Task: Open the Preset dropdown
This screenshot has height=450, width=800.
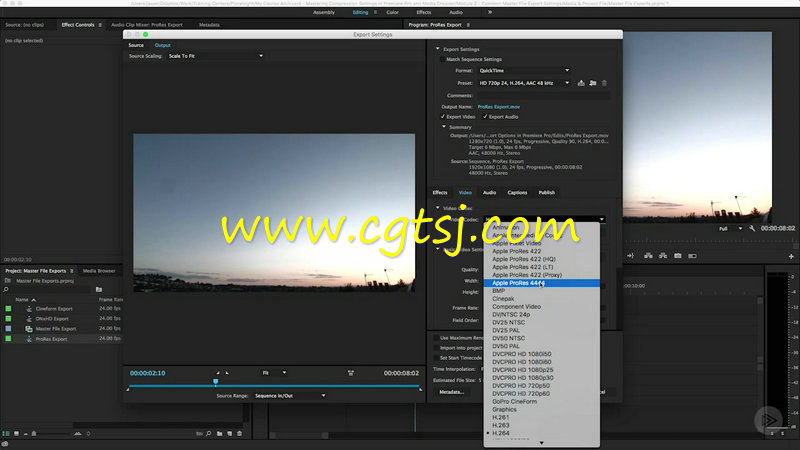Action: (524, 83)
